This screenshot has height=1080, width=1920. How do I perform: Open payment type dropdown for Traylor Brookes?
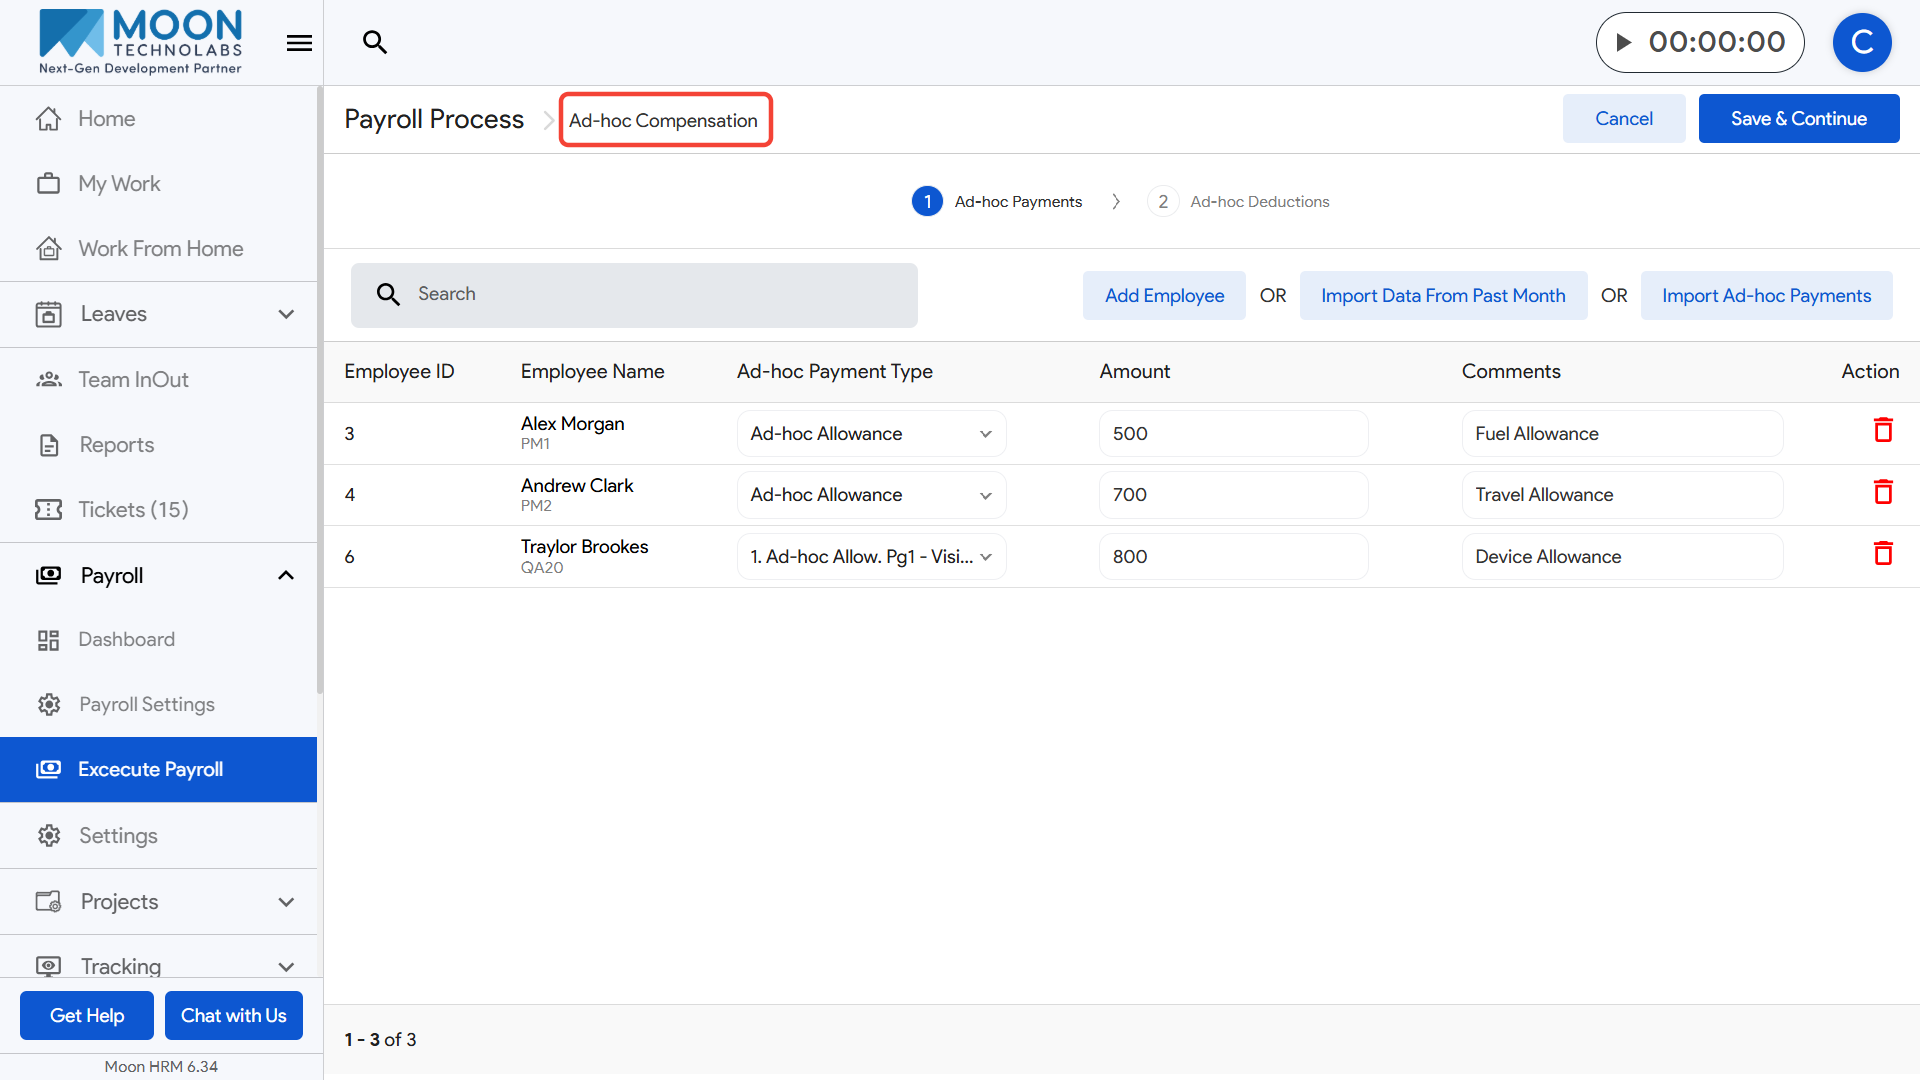[871, 557]
